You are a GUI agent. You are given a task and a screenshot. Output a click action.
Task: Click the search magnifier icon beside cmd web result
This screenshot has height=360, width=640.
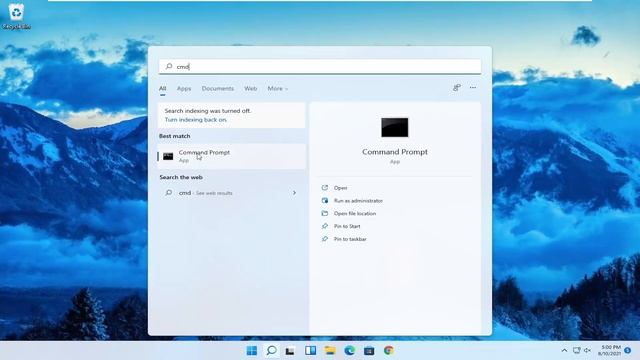coord(168,193)
